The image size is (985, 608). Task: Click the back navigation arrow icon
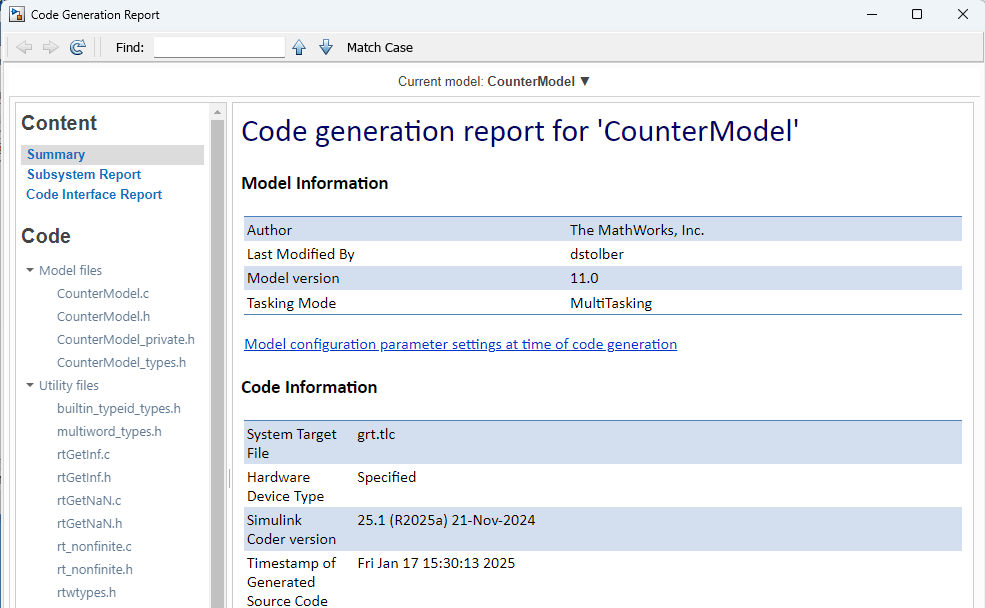point(24,47)
